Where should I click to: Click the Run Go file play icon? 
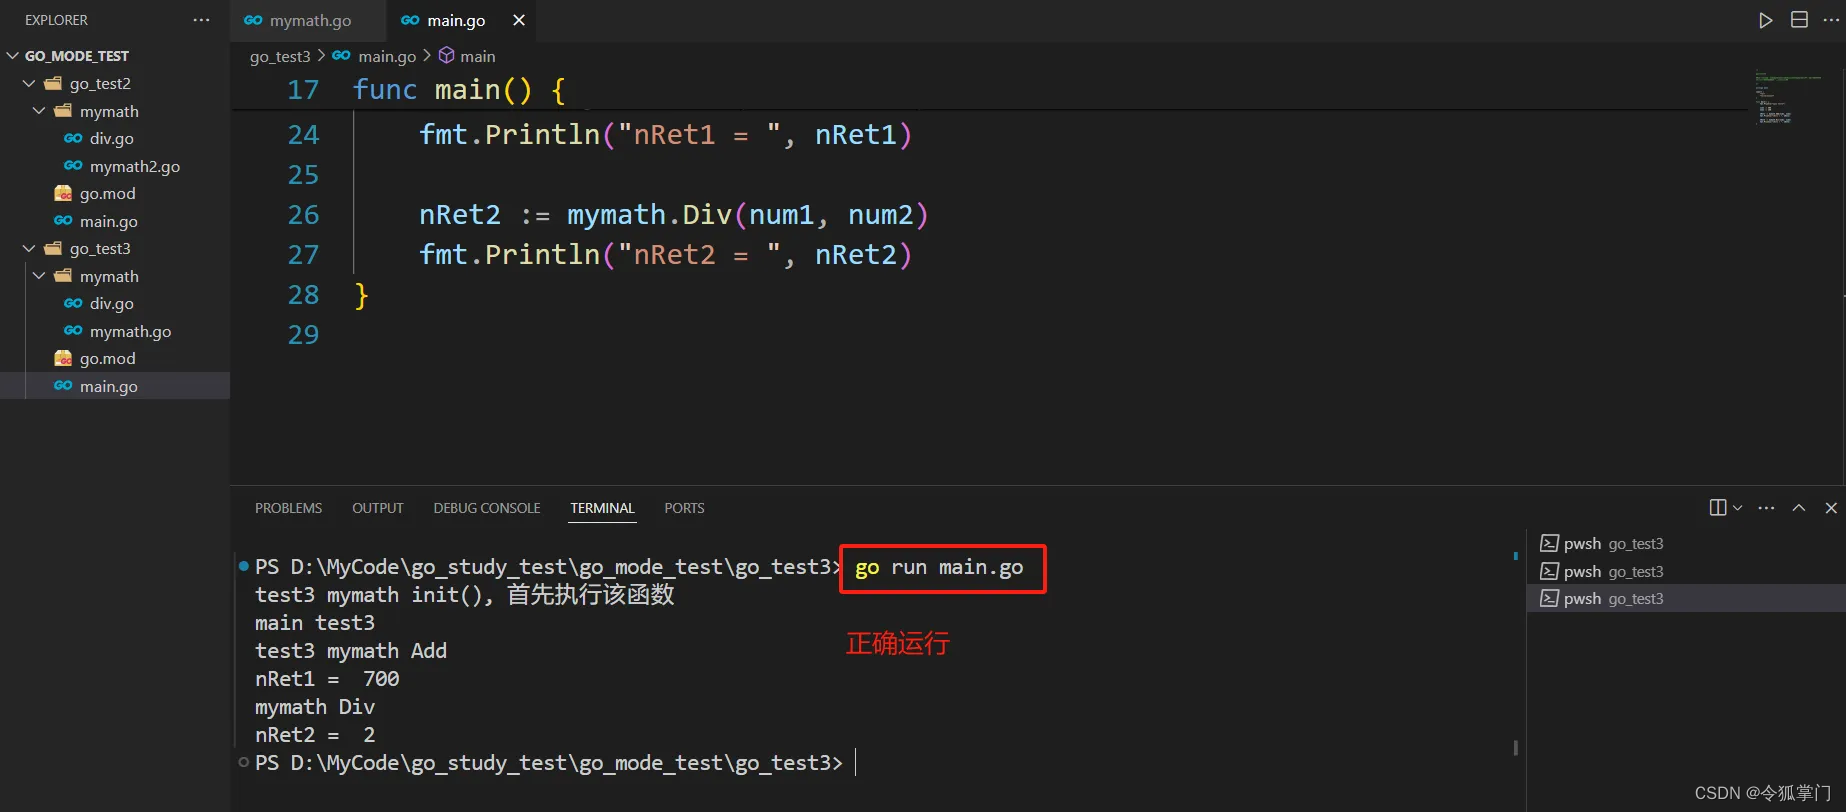[1766, 20]
